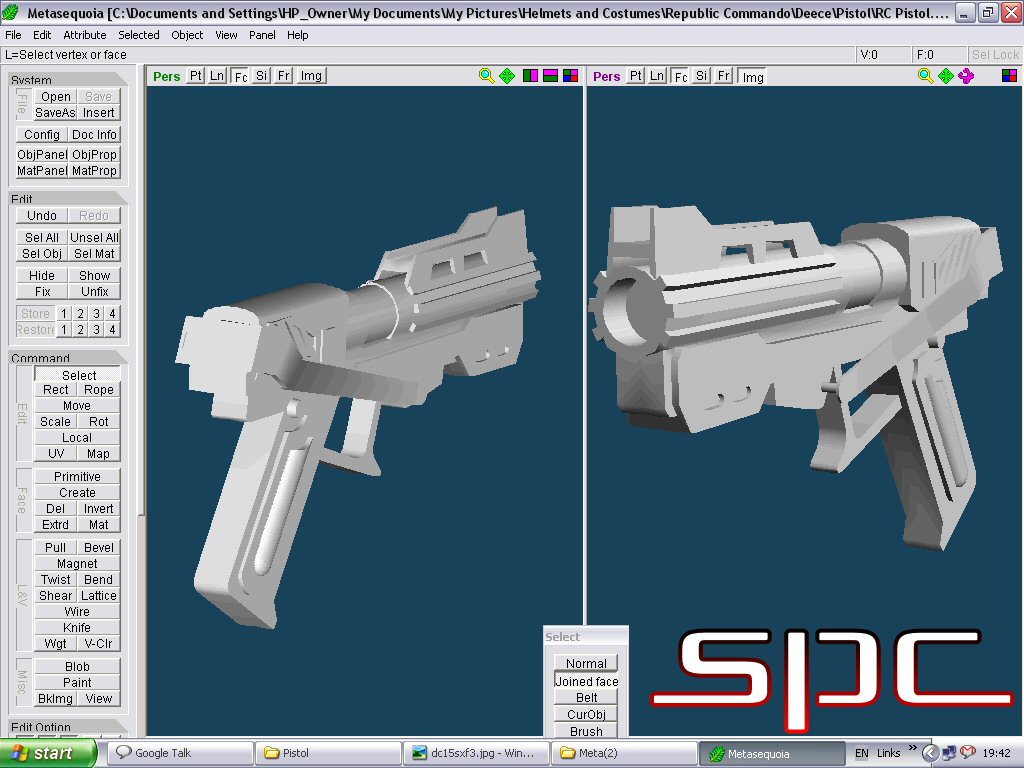
Task: Toggle Si display in right viewport
Action: click(x=701, y=76)
